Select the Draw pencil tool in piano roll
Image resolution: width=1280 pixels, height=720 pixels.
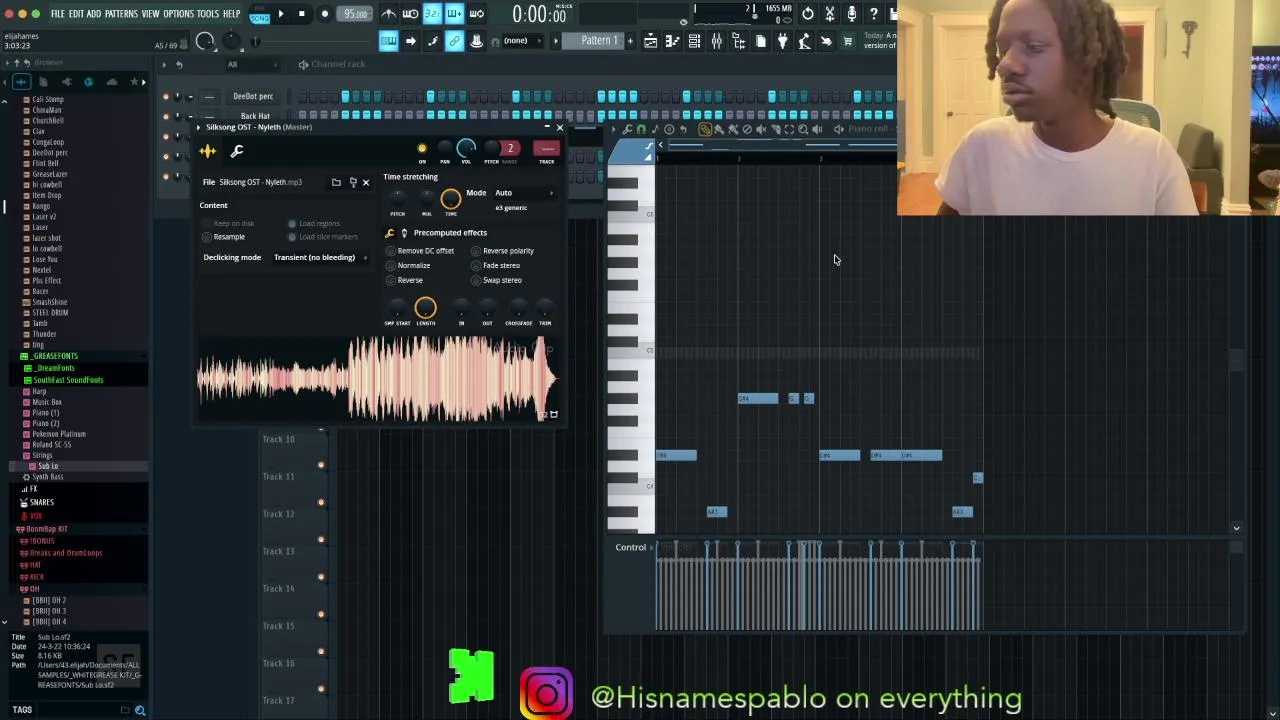pos(705,129)
